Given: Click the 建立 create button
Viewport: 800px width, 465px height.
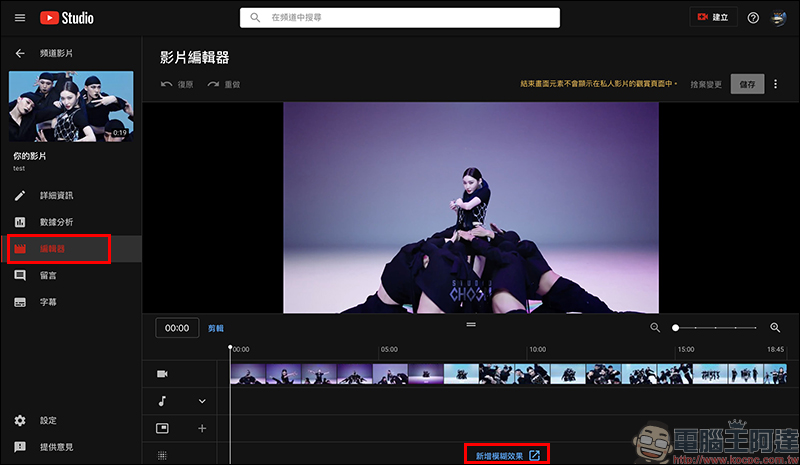Looking at the screenshot, I should 714,18.
